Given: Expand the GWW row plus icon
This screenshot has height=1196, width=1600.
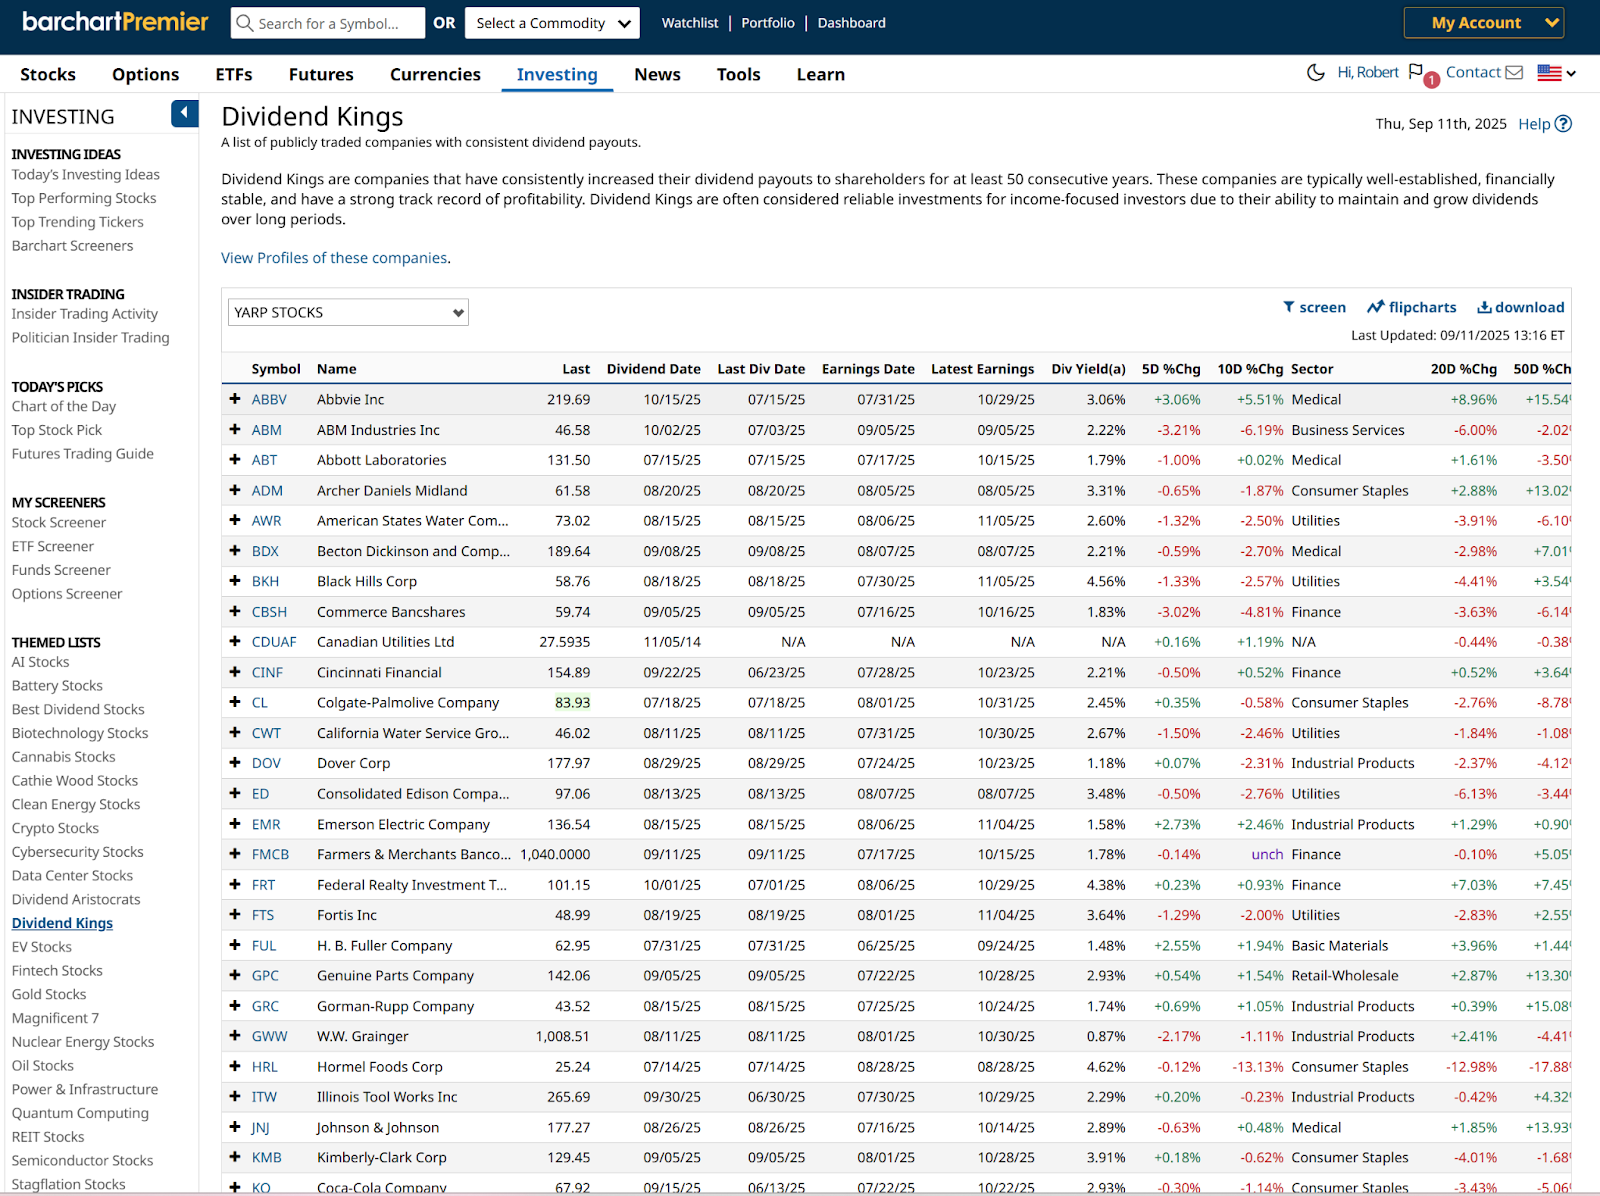Looking at the screenshot, I should click(x=235, y=1036).
